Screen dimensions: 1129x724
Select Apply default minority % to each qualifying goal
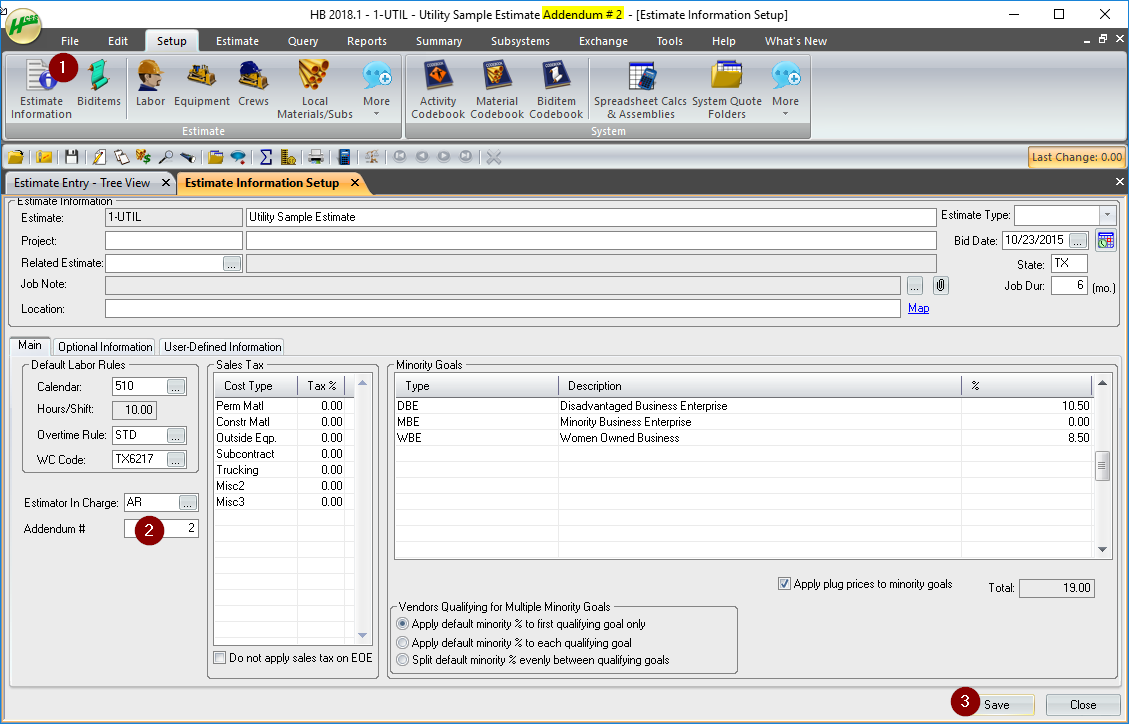403,643
